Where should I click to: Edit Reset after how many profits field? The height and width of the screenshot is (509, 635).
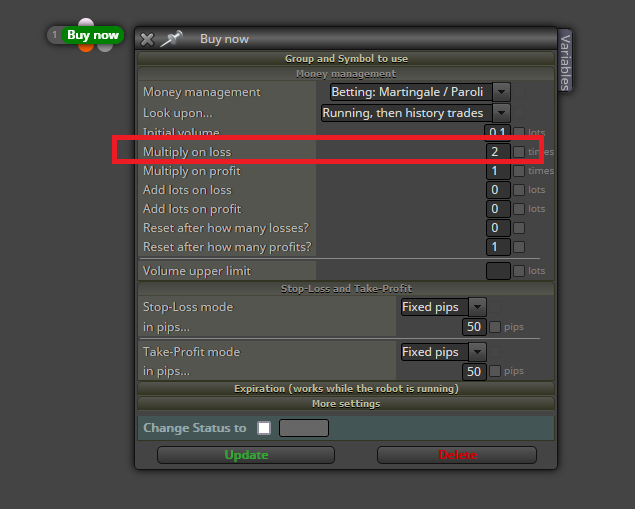click(498, 247)
